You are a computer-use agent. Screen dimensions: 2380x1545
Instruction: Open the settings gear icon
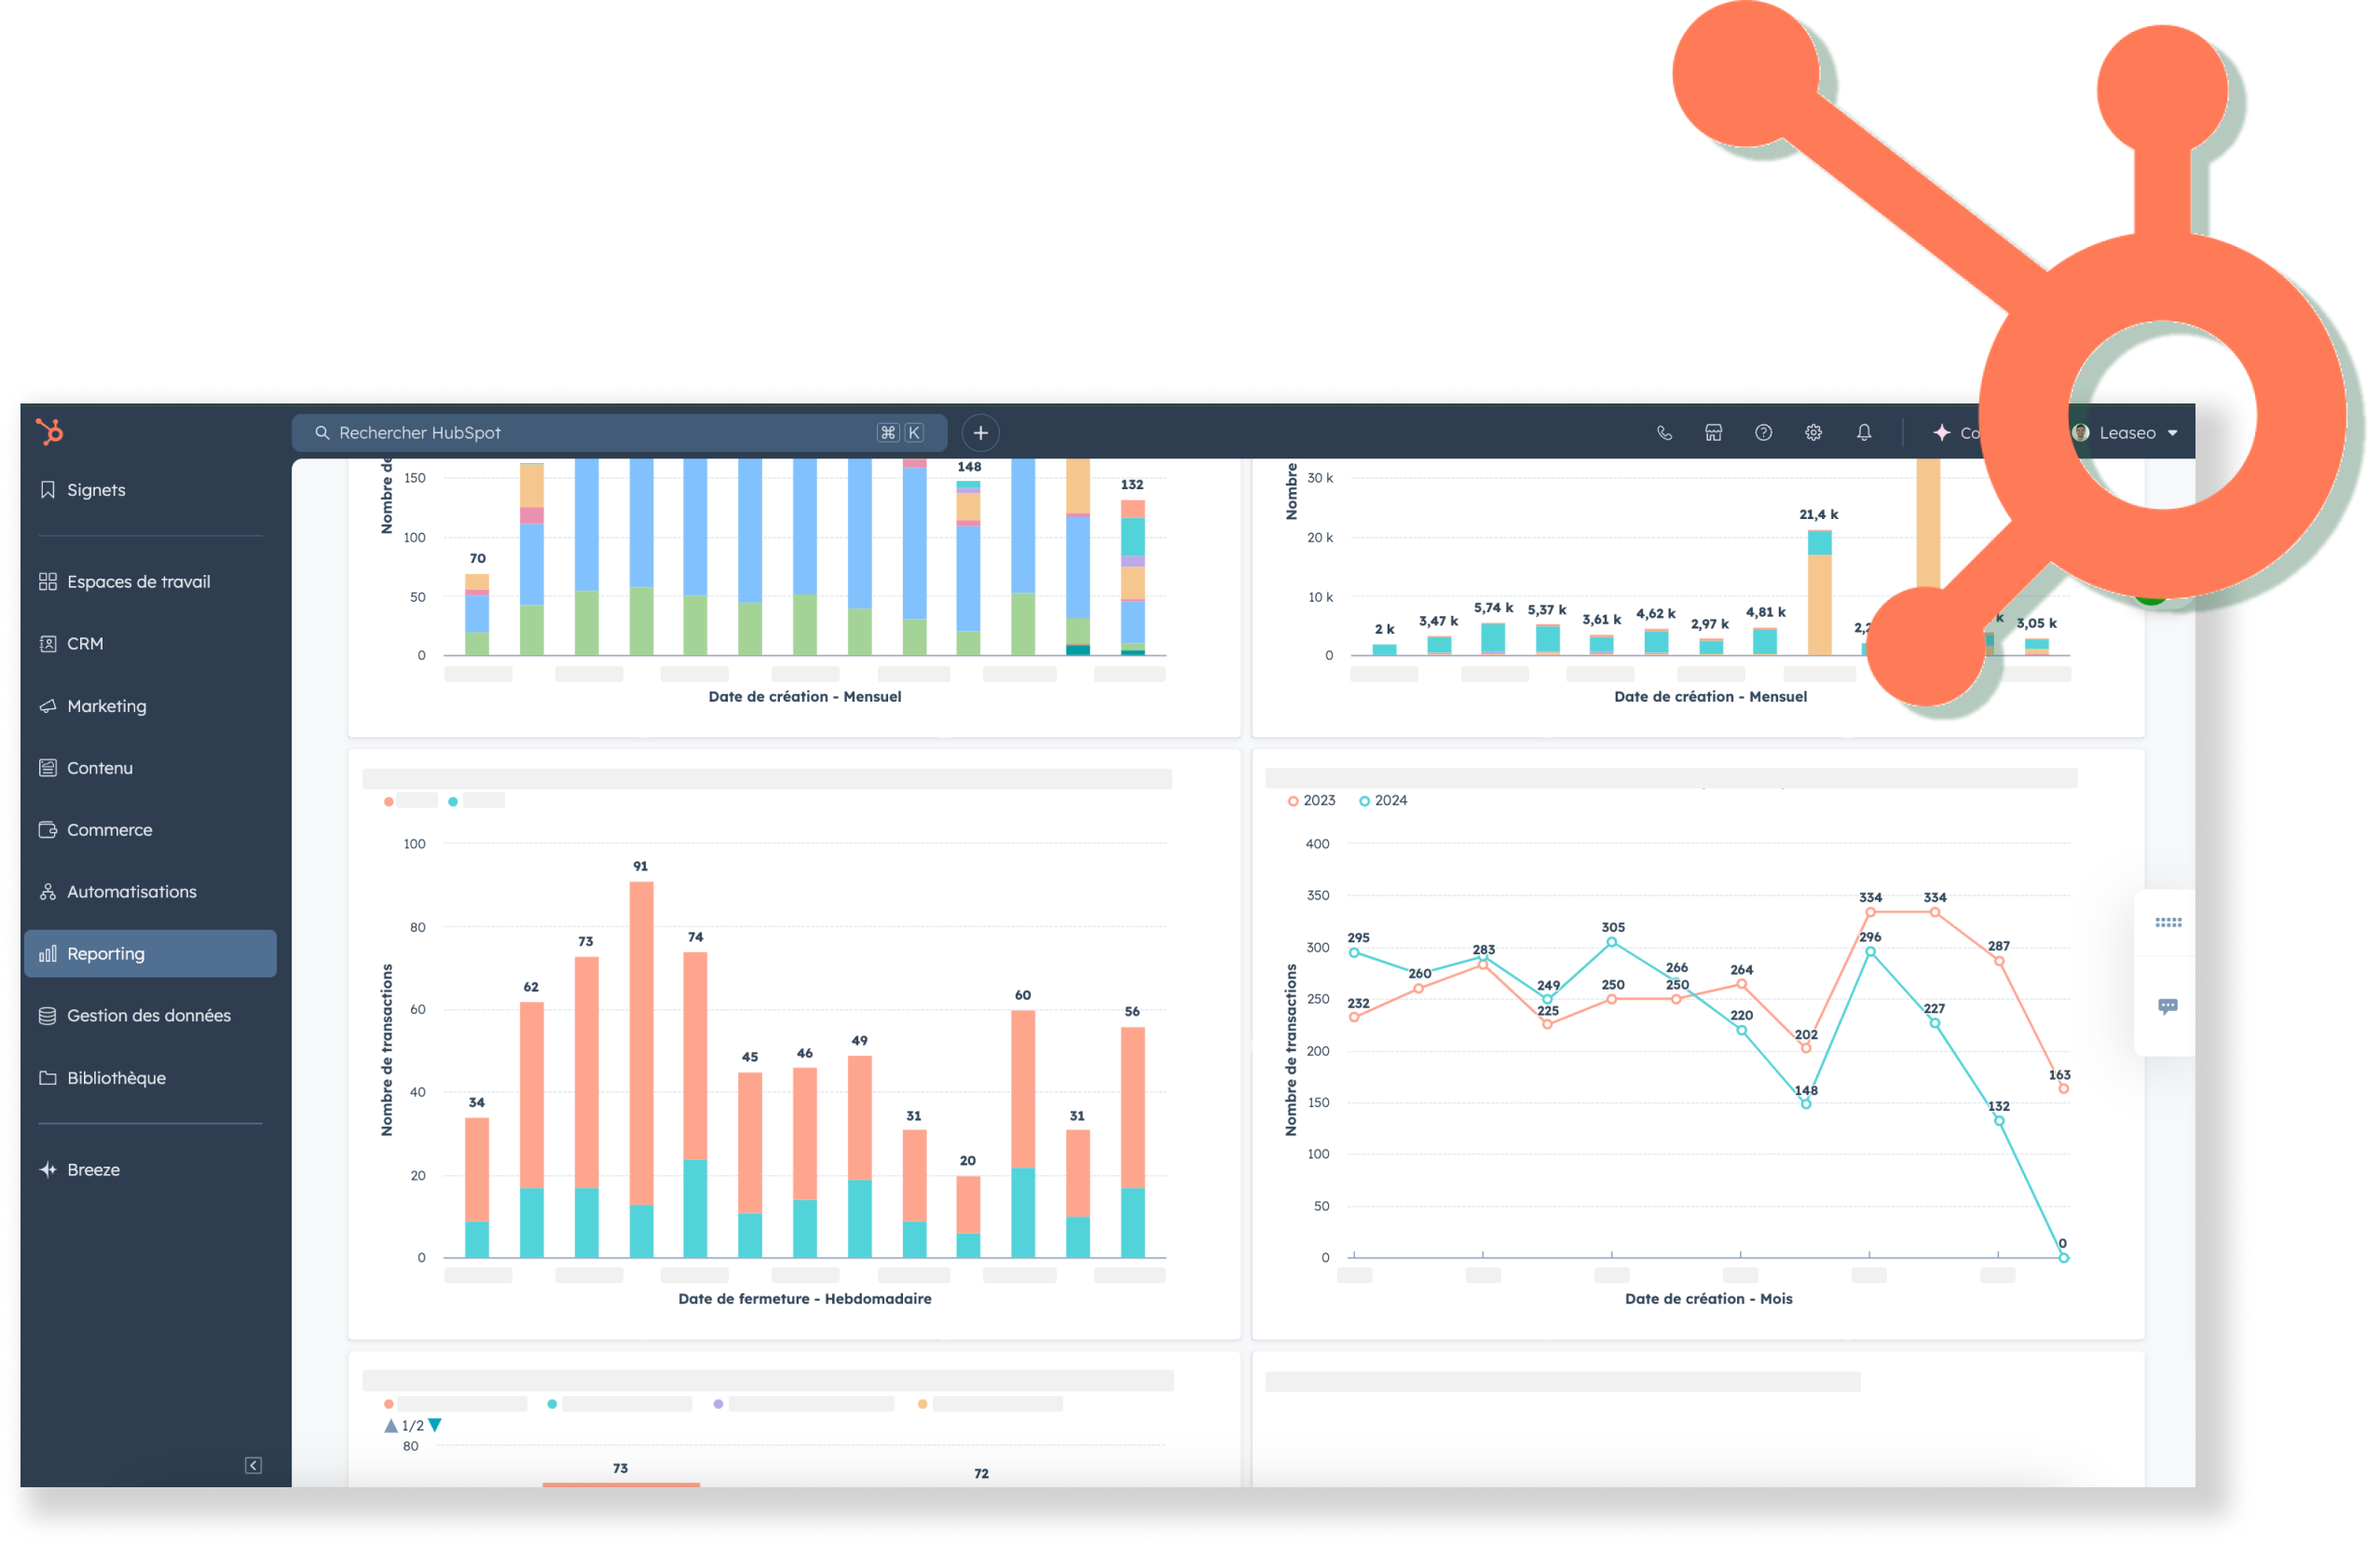tap(1813, 433)
